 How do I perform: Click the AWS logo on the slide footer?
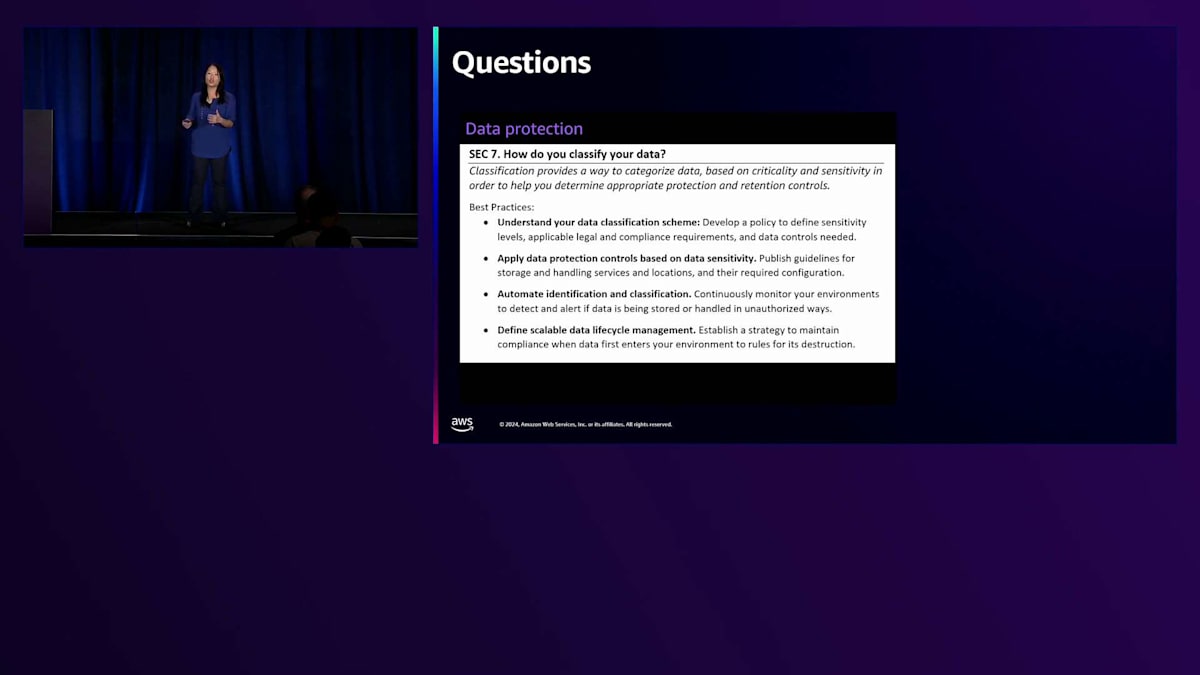(462, 424)
